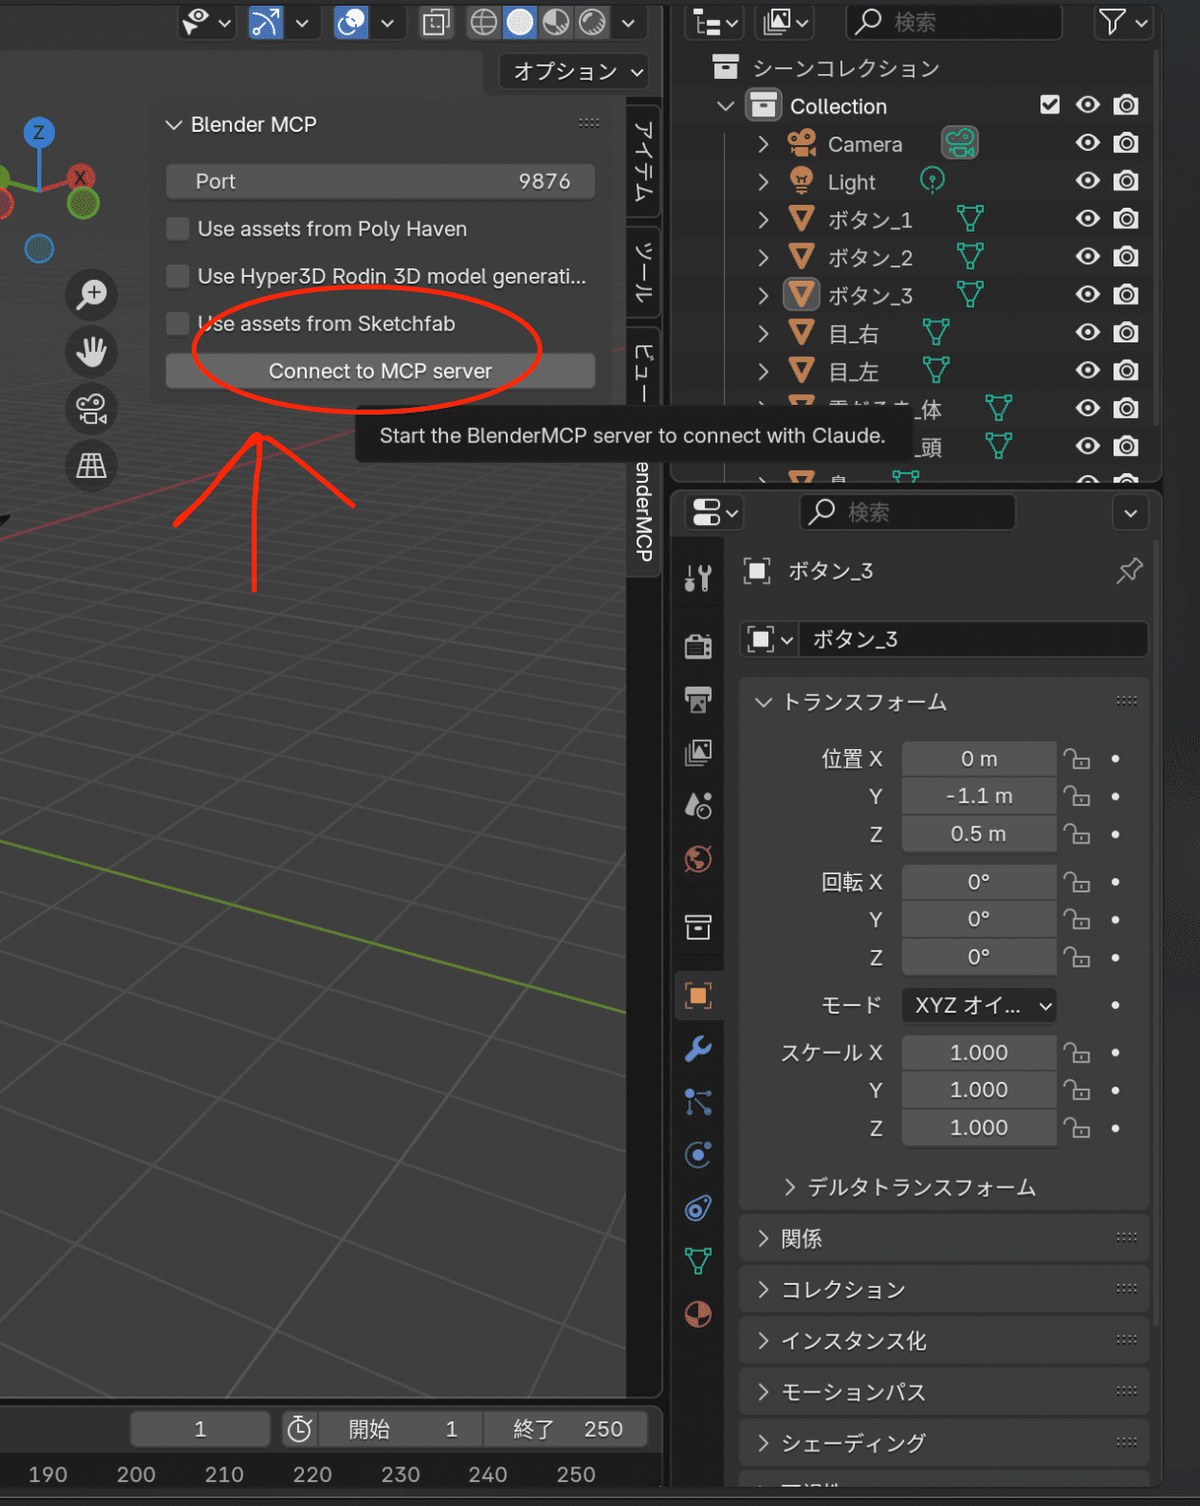Open the XYZ オイラー rotation mode dropdown
Screen dimensions: 1200x1506
[x=978, y=1006]
